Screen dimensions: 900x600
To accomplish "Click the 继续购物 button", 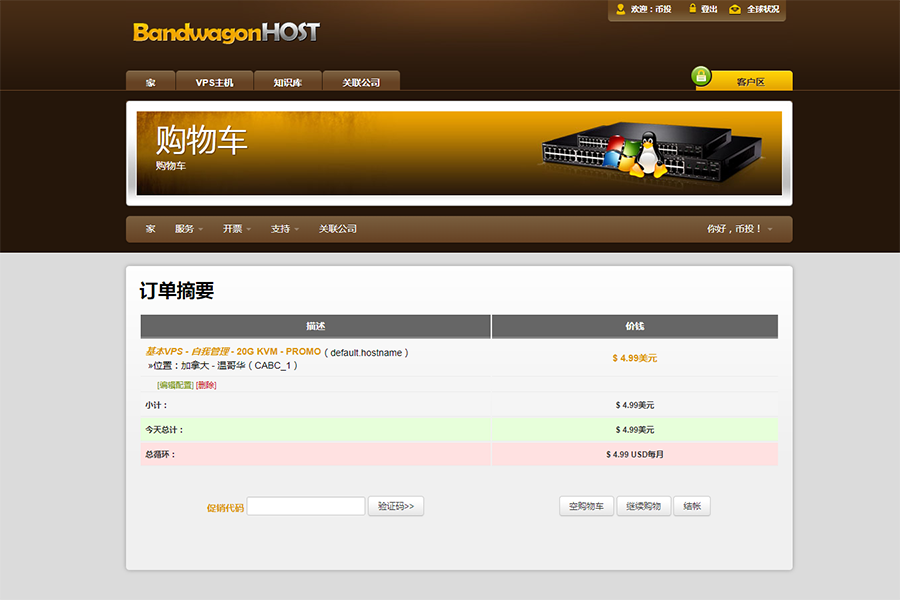I will (x=643, y=506).
